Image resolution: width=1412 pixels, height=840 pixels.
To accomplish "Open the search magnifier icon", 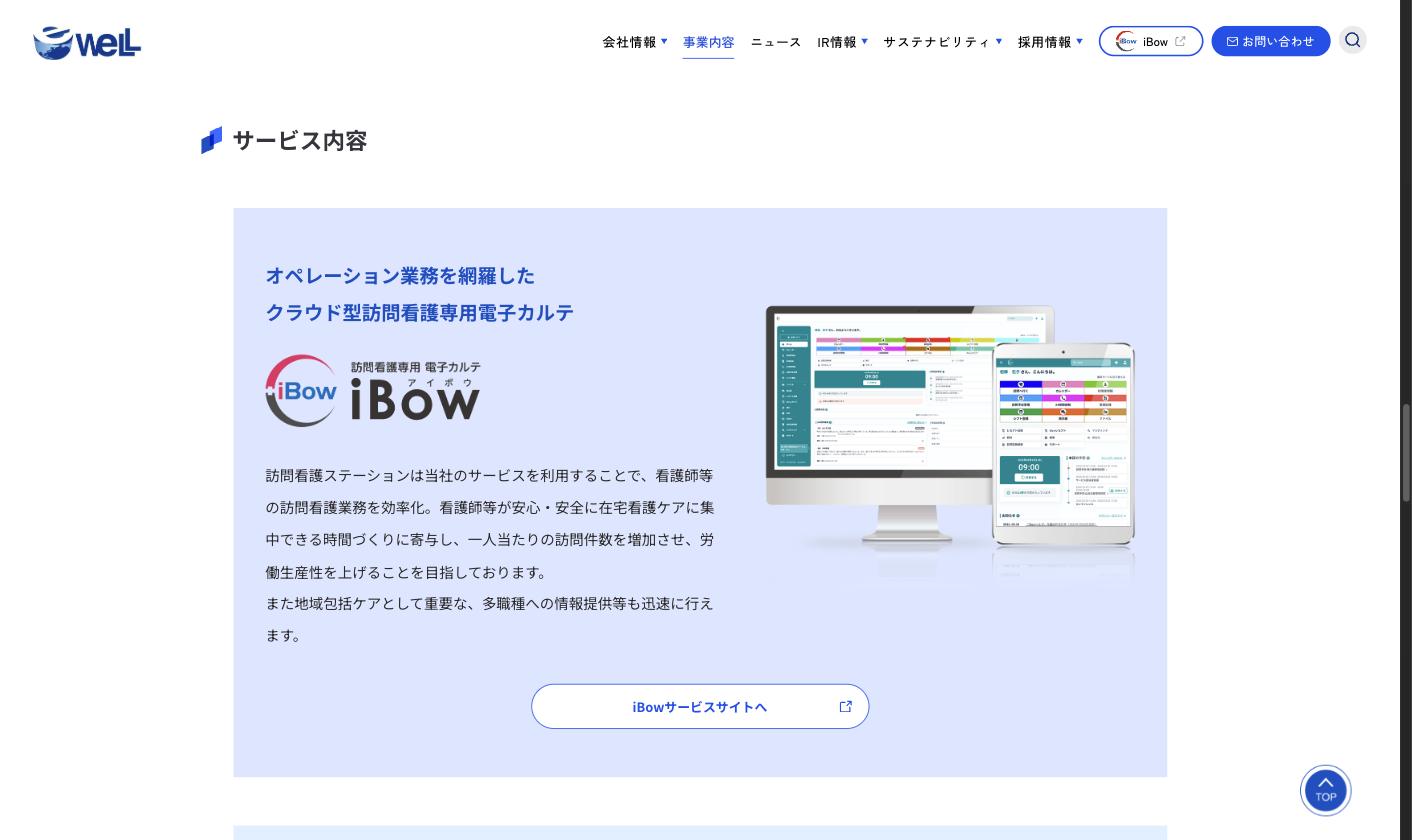I will 1352,40.
